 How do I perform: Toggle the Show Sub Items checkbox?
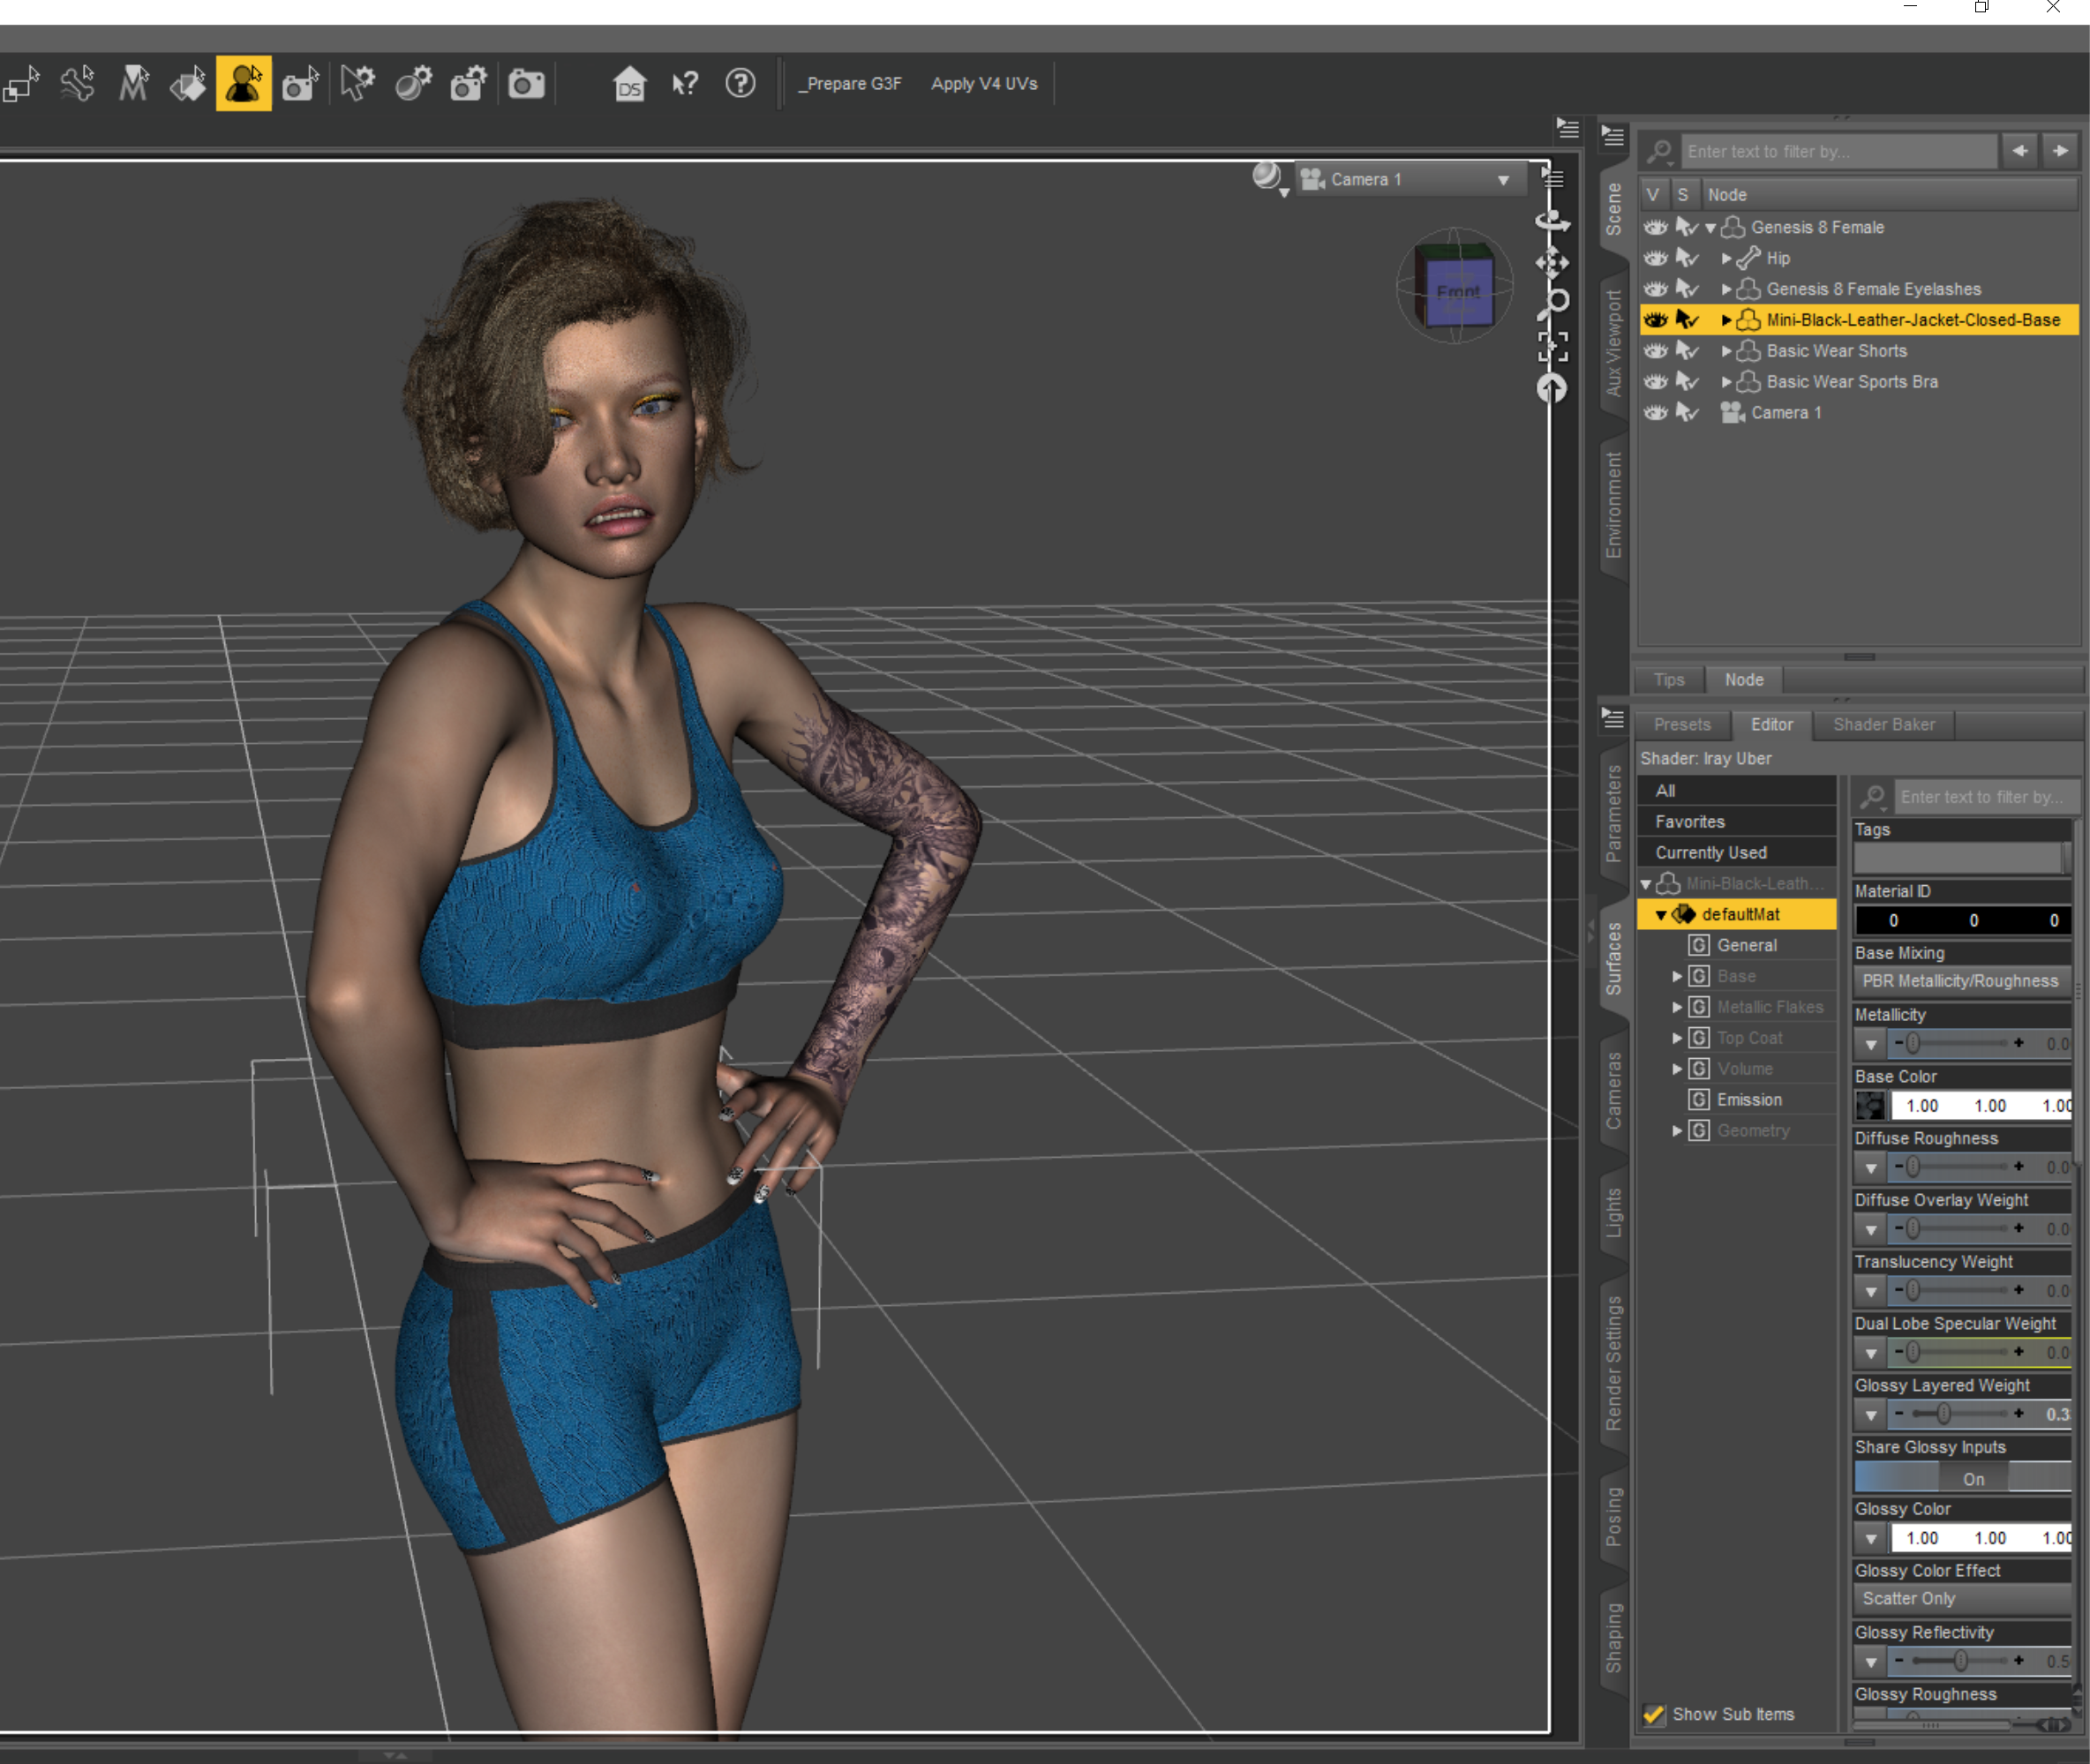click(x=1654, y=1714)
